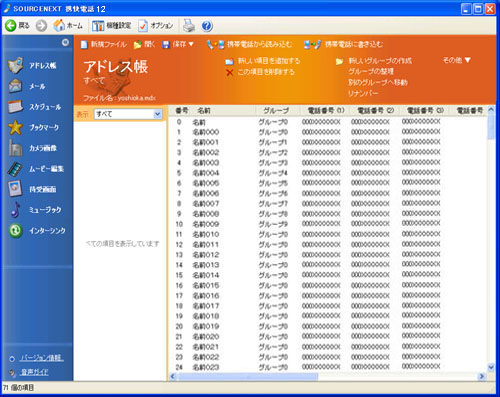Click the add new item (新しい項目を追加する) icon

click(x=229, y=61)
